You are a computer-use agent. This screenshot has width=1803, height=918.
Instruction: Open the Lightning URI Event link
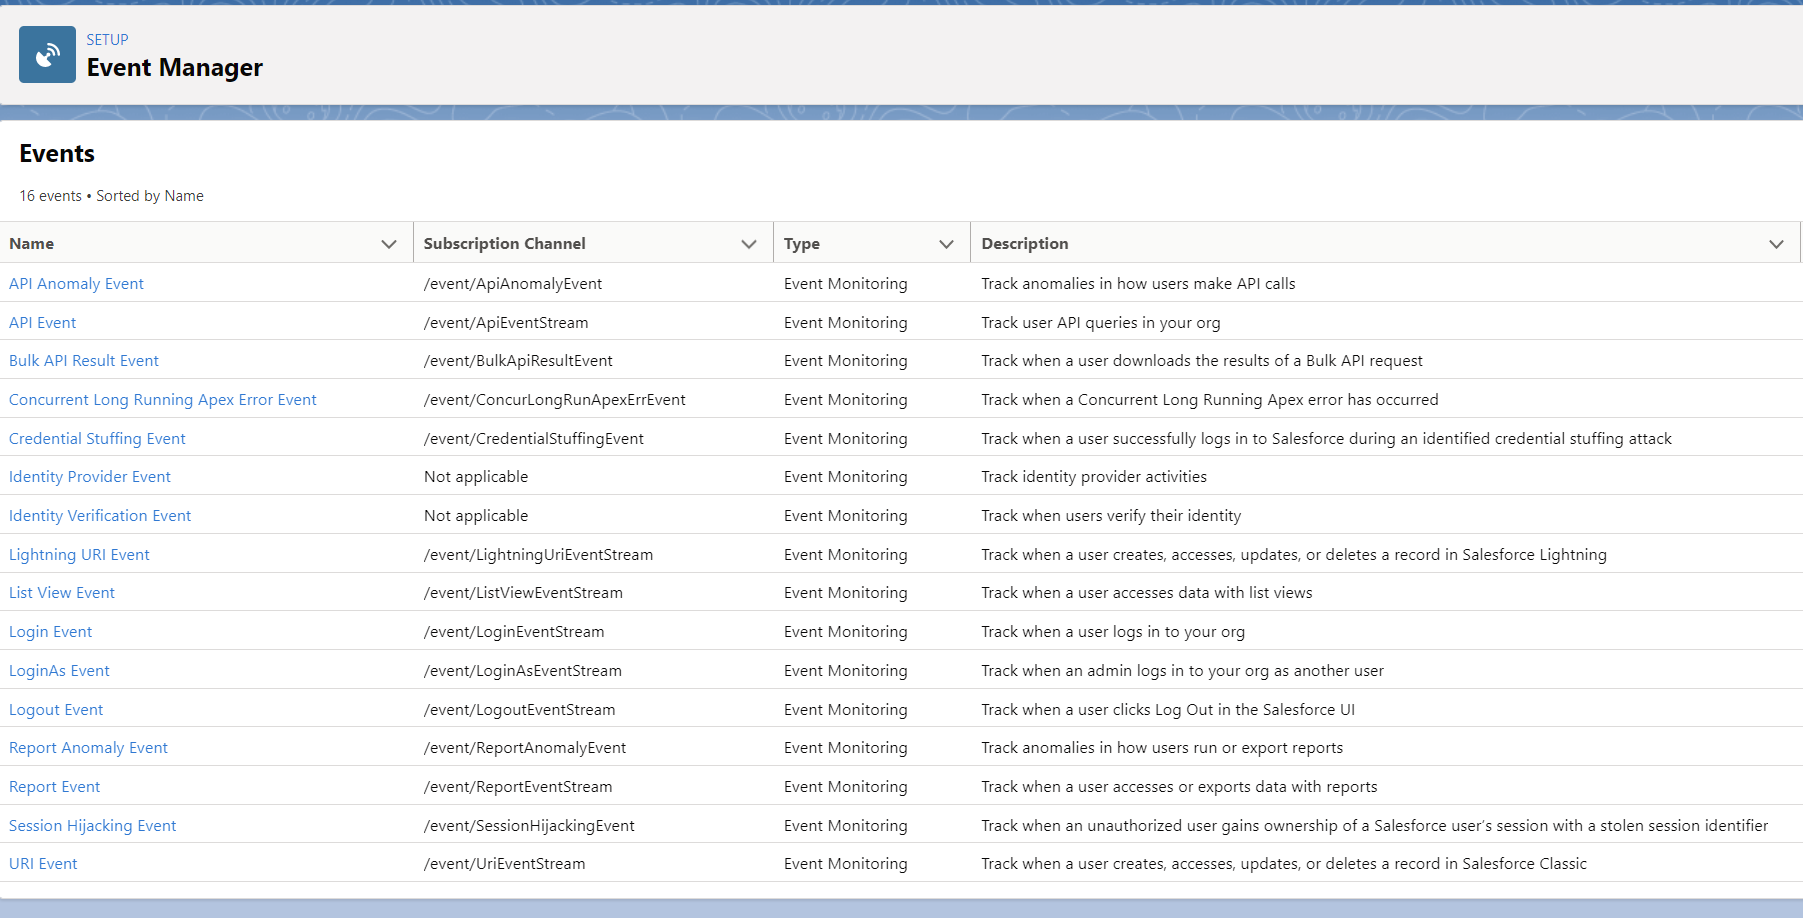(79, 554)
